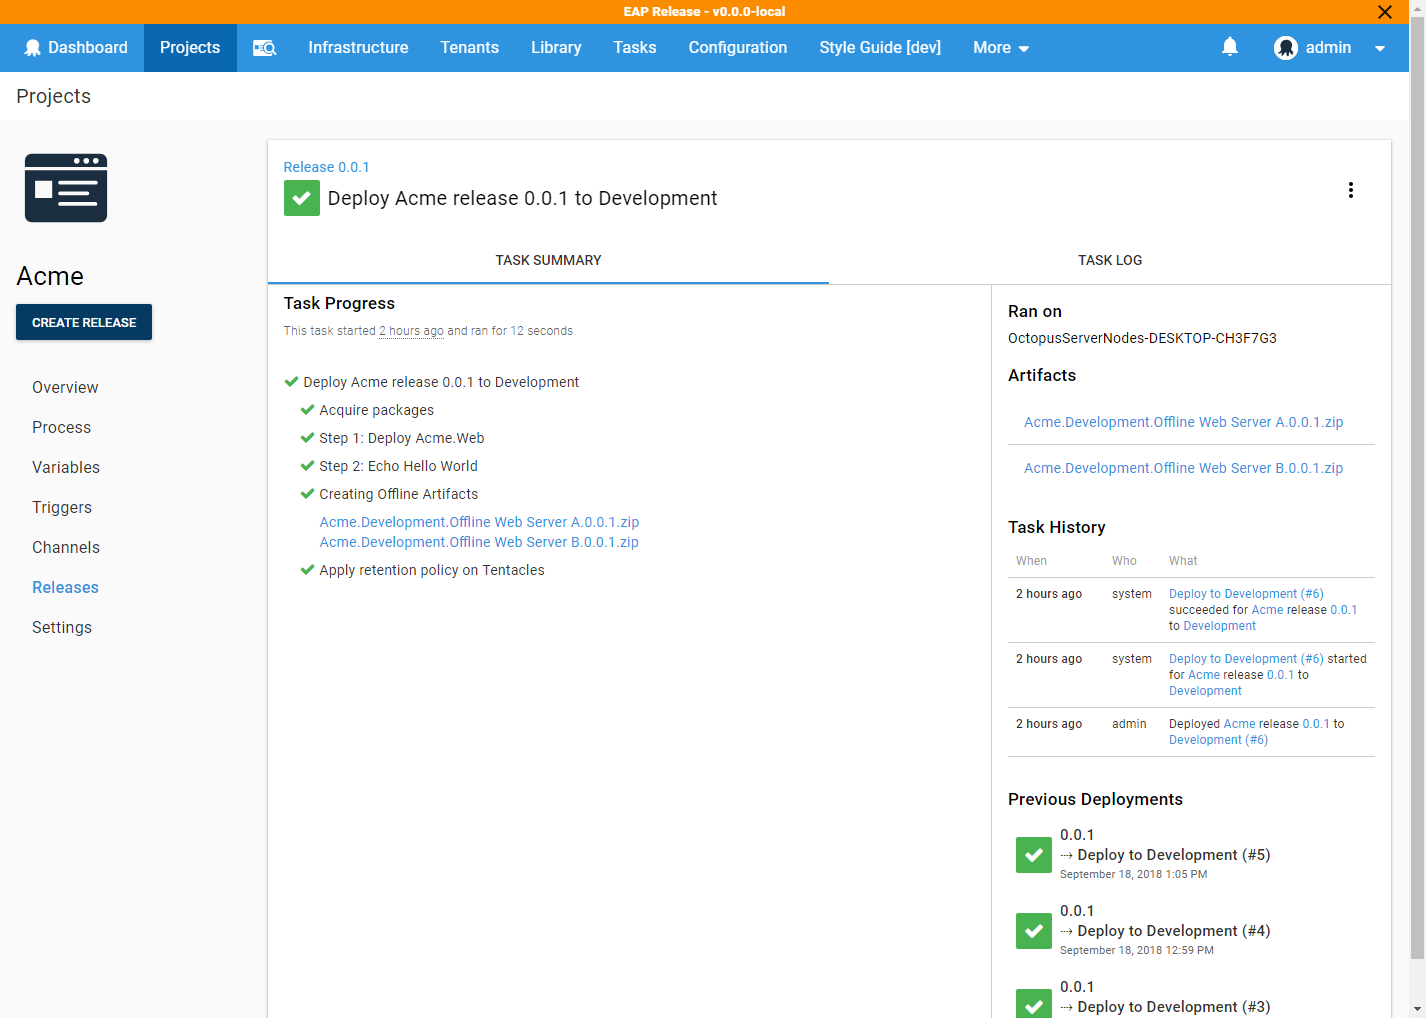
Task: Click Deploy to Development (#6) link in started history row
Action: 1246,659
